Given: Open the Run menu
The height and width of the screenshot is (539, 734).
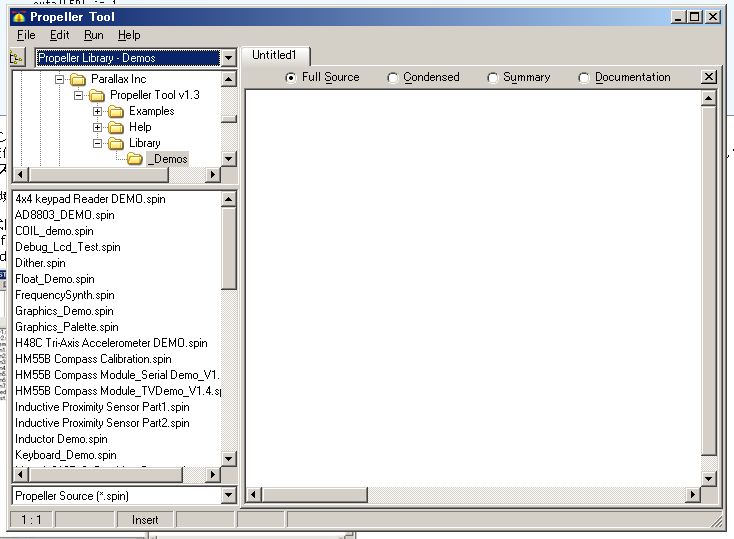Looking at the screenshot, I should click(x=93, y=35).
